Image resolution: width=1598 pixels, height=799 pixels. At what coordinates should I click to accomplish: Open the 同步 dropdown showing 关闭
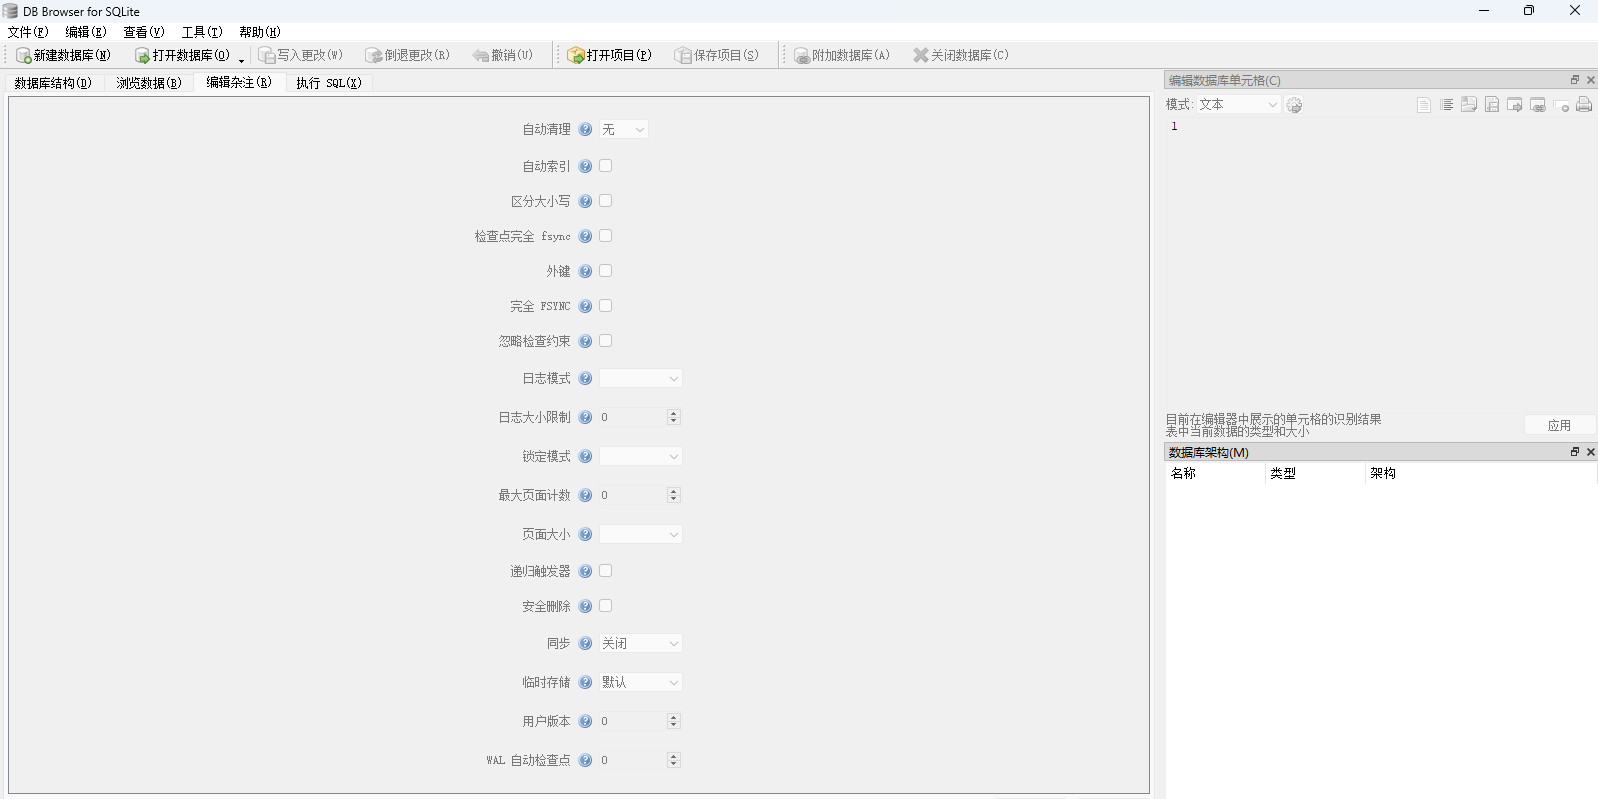pos(640,643)
